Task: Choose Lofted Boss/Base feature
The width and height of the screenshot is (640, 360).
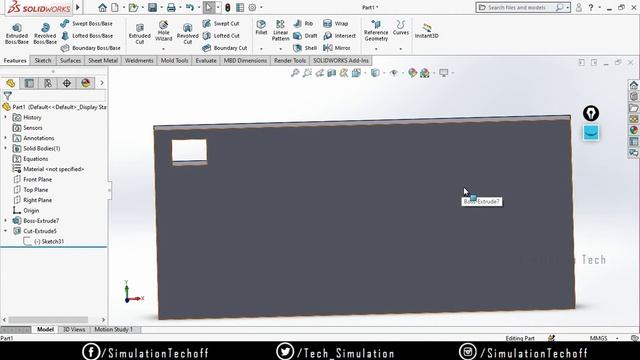Action: pyautogui.click(x=87, y=36)
